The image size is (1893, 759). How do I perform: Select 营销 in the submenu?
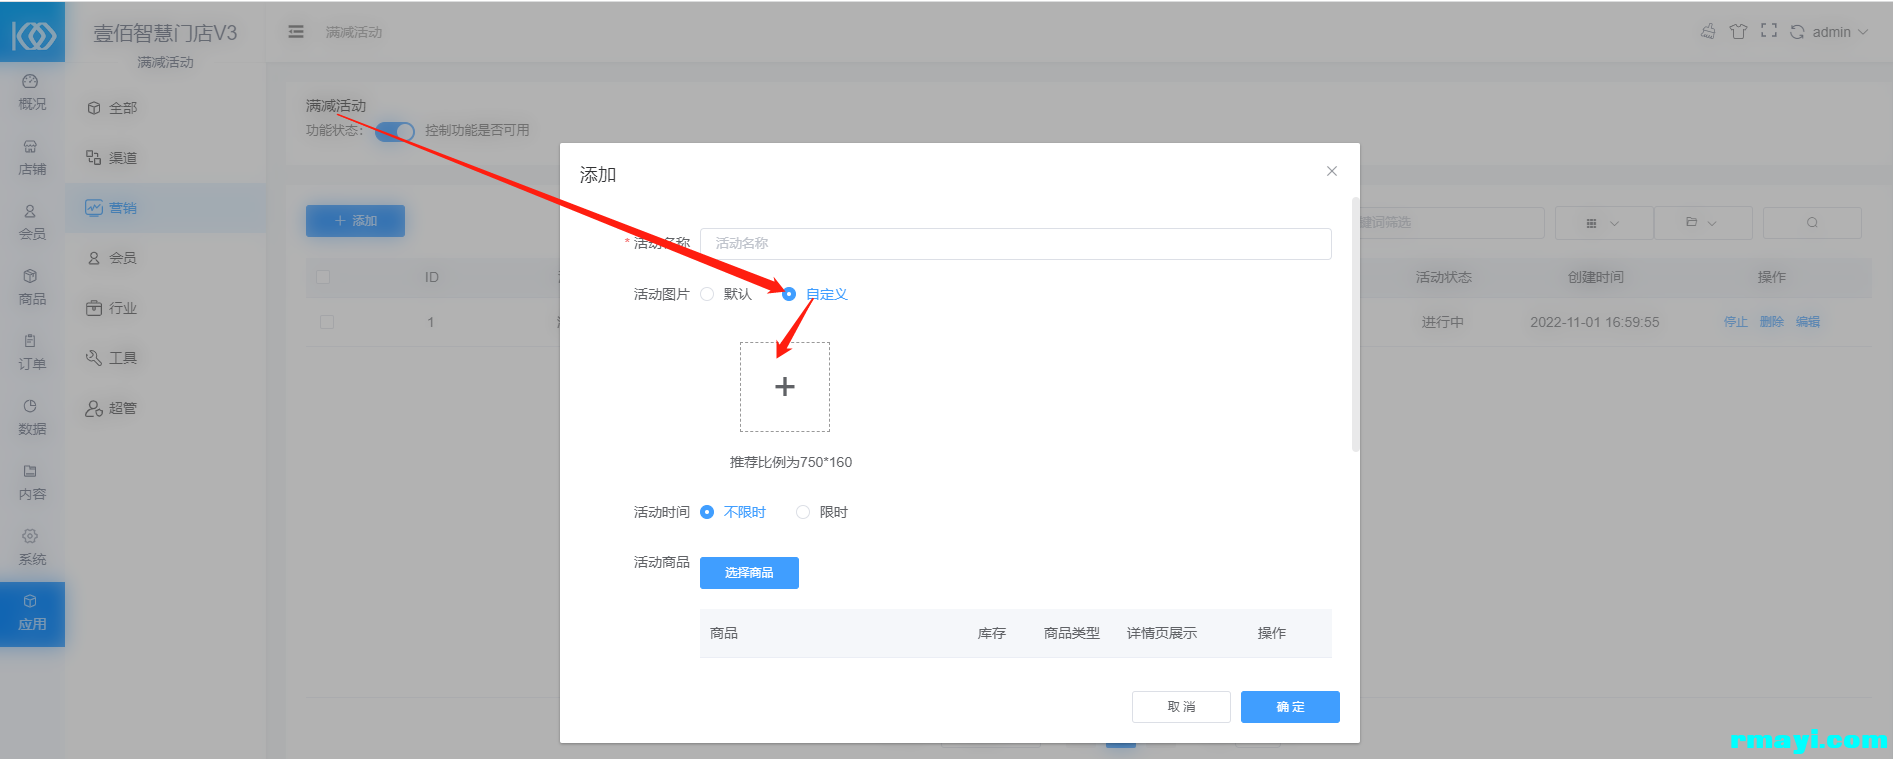pos(122,208)
